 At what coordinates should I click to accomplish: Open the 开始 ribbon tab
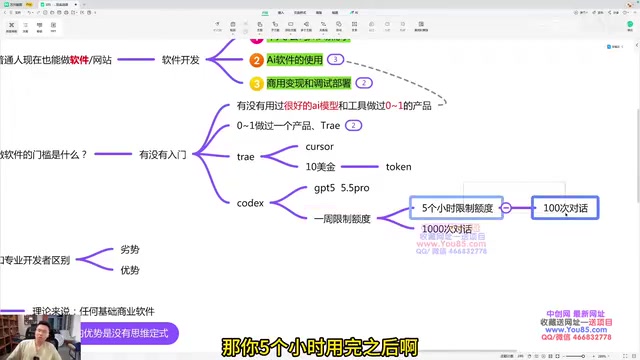point(265,13)
